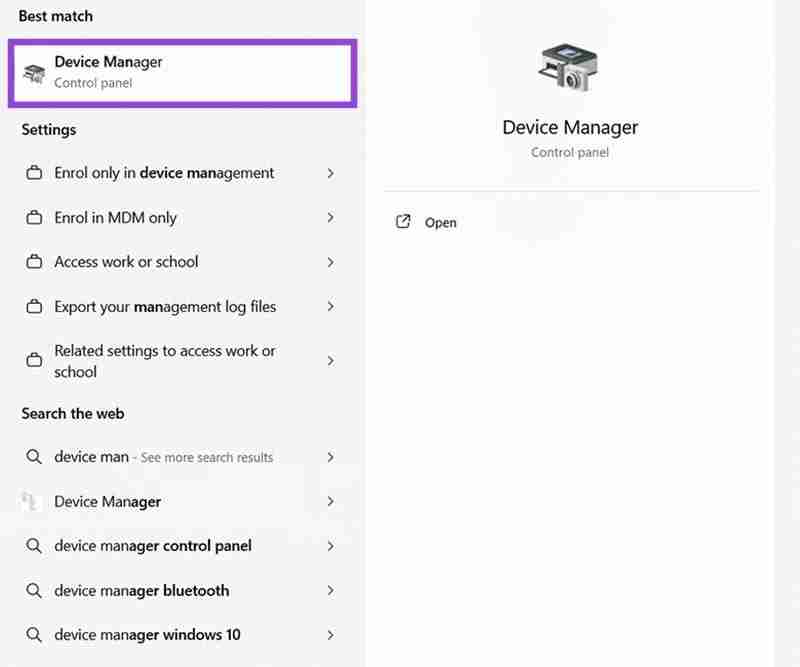Select 'device manager windows 10' suggestion
This screenshot has width=800, height=667.
183,634
